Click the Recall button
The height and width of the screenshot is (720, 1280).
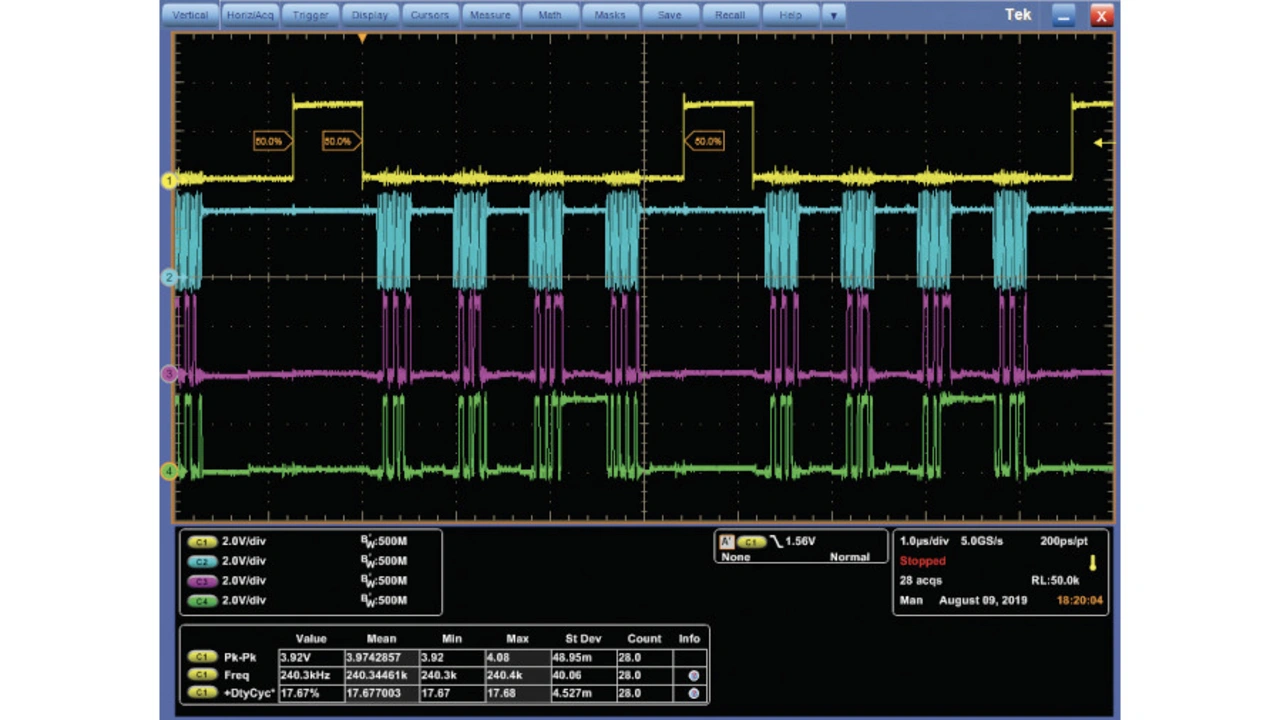[x=730, y=16]
